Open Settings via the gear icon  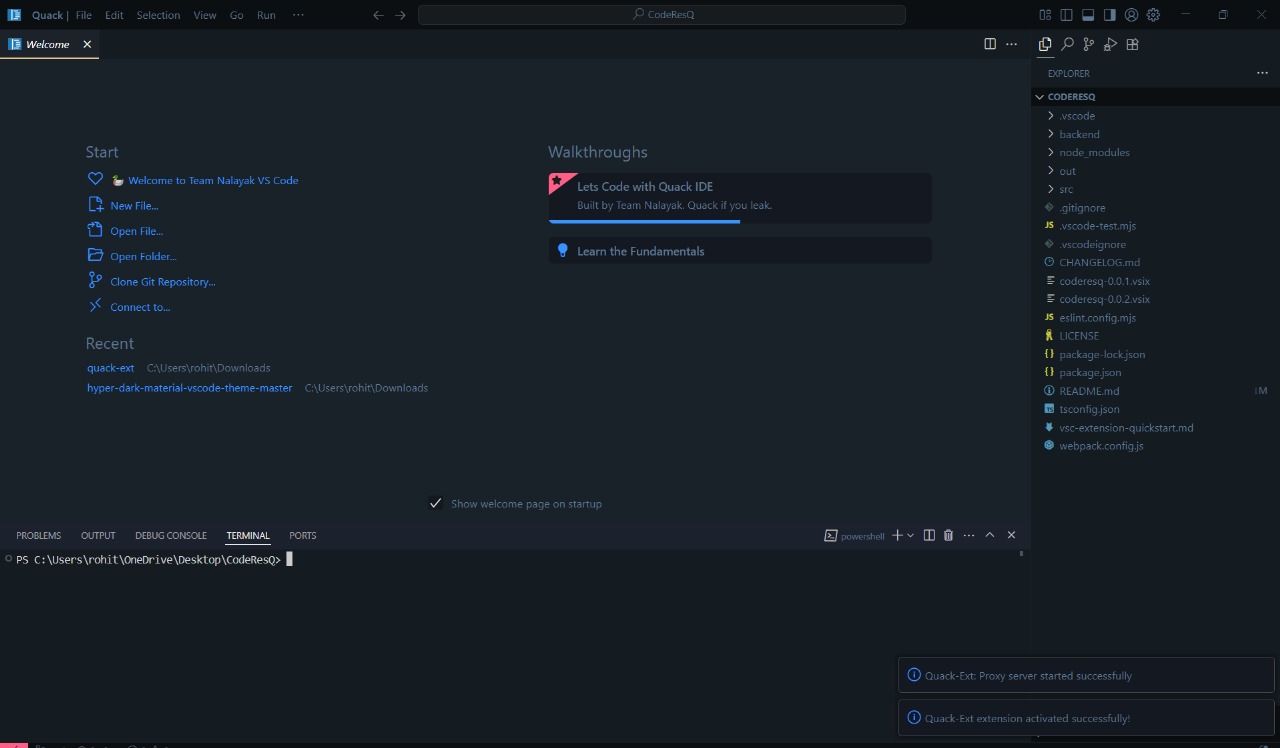[1153, 14]
